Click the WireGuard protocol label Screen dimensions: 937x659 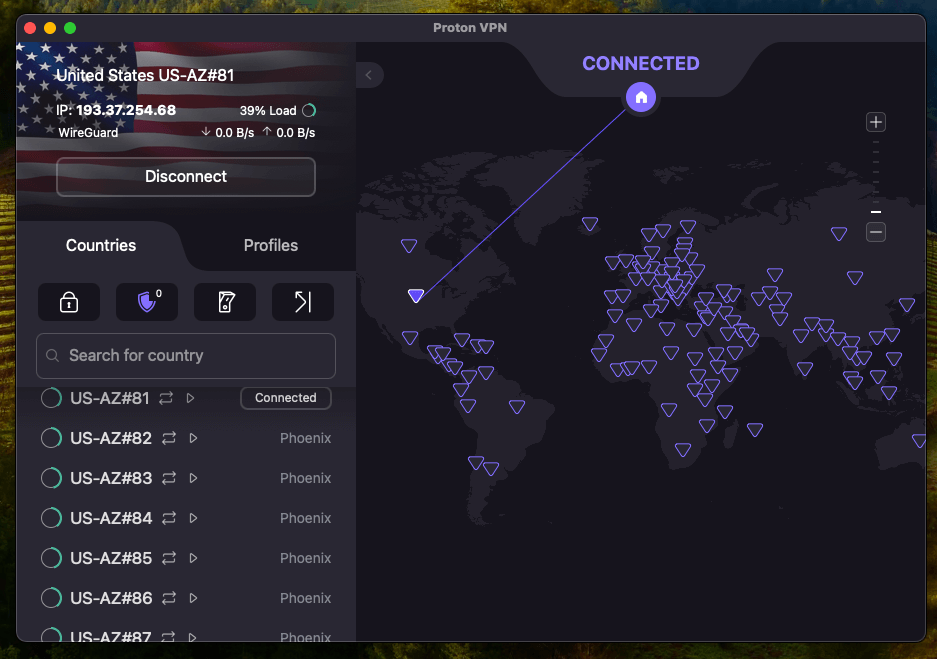tap(88, 133)
